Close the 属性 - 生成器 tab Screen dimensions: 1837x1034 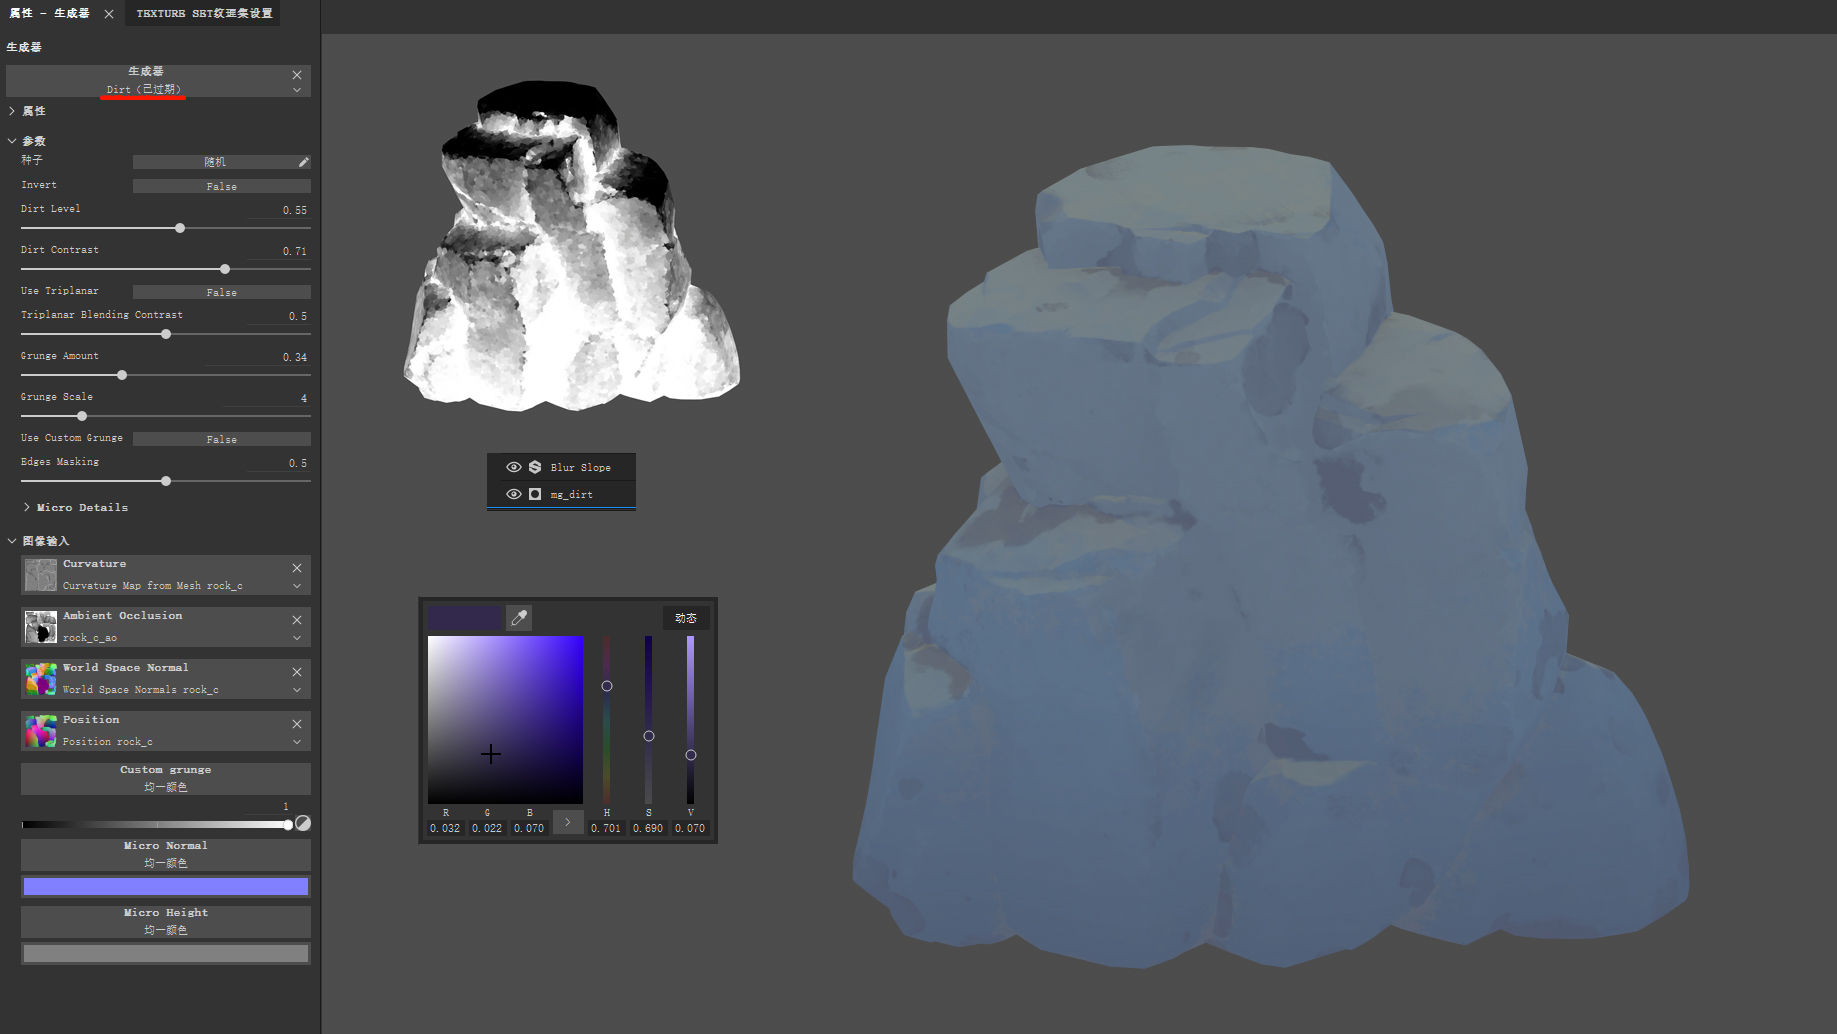pos(109,14)
